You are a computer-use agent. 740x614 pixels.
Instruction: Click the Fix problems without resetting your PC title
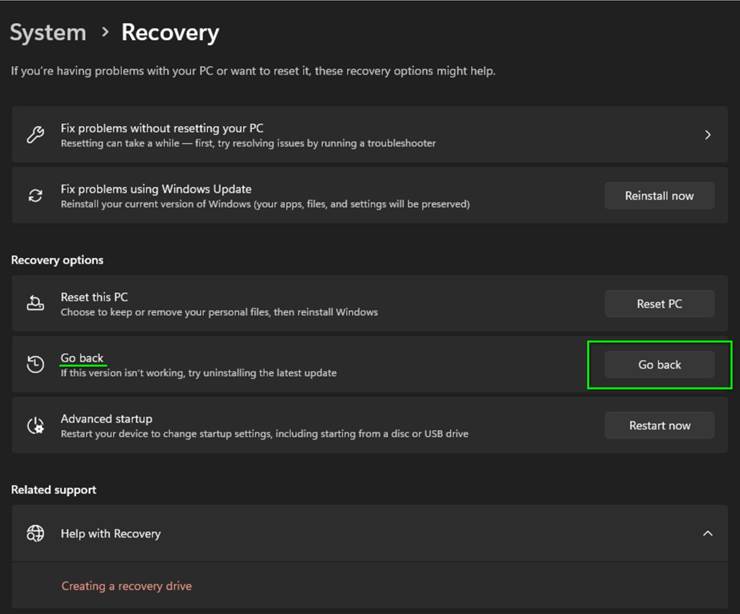click(x=162, y=128)
